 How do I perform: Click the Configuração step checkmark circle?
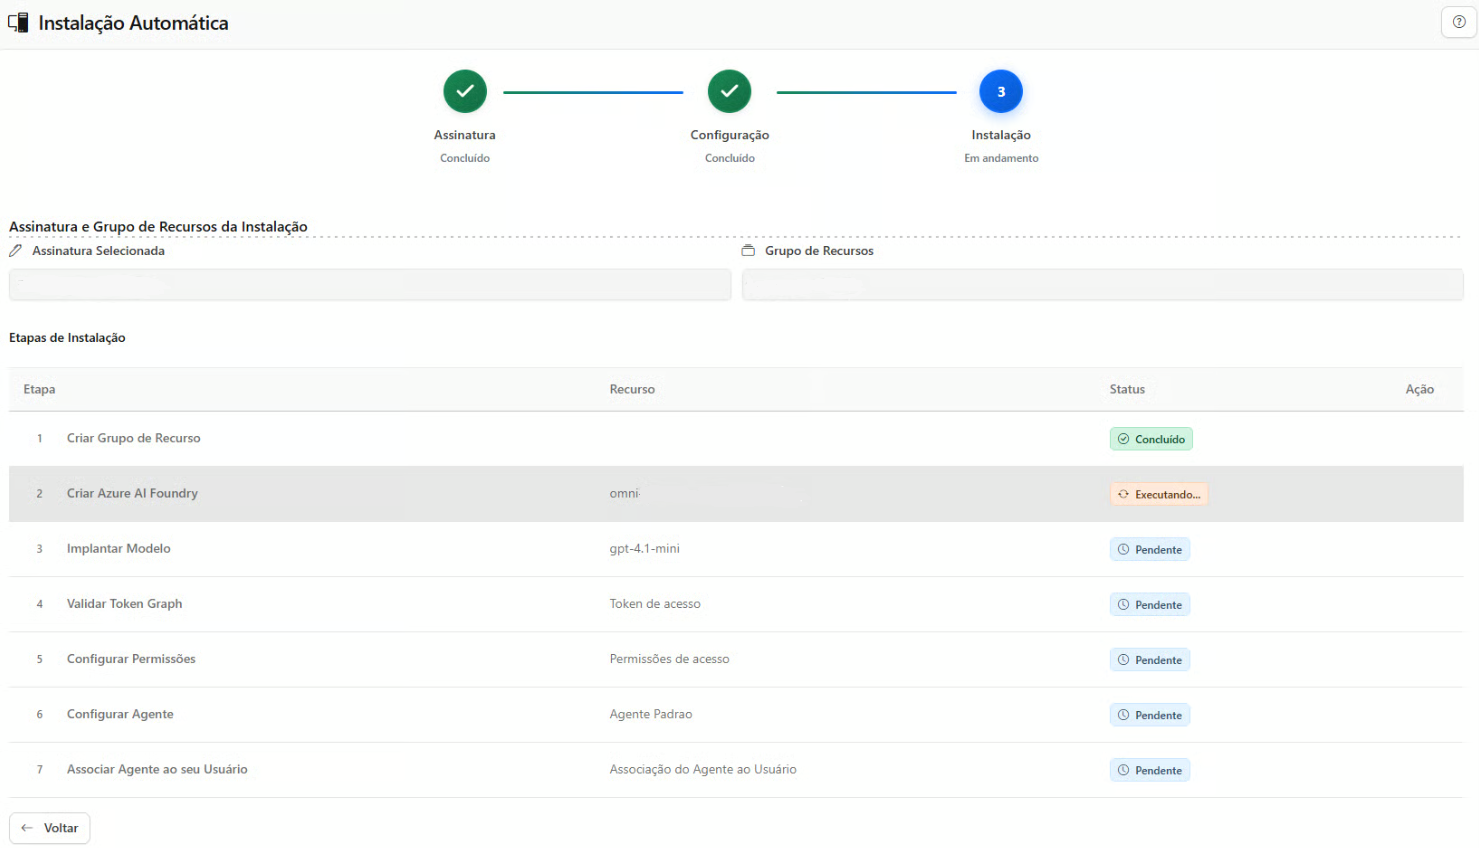tap(729, 92)
